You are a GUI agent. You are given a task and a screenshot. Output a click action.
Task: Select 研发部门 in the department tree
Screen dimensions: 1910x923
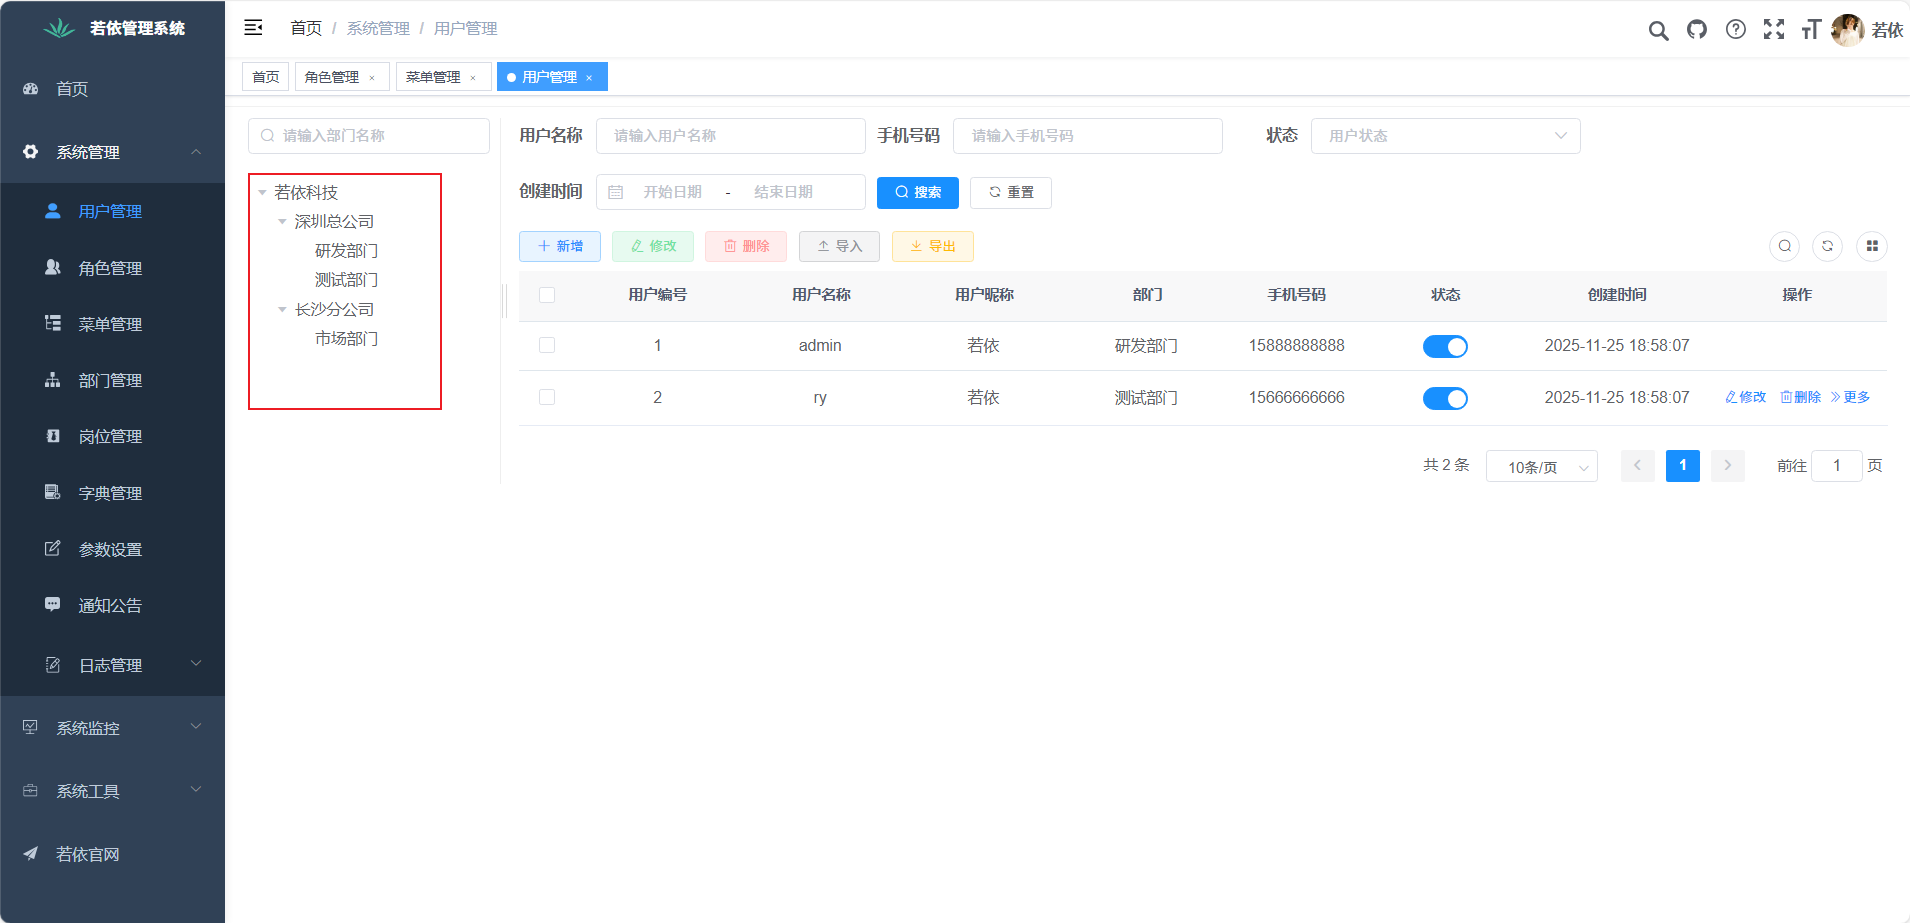point(347,251)
